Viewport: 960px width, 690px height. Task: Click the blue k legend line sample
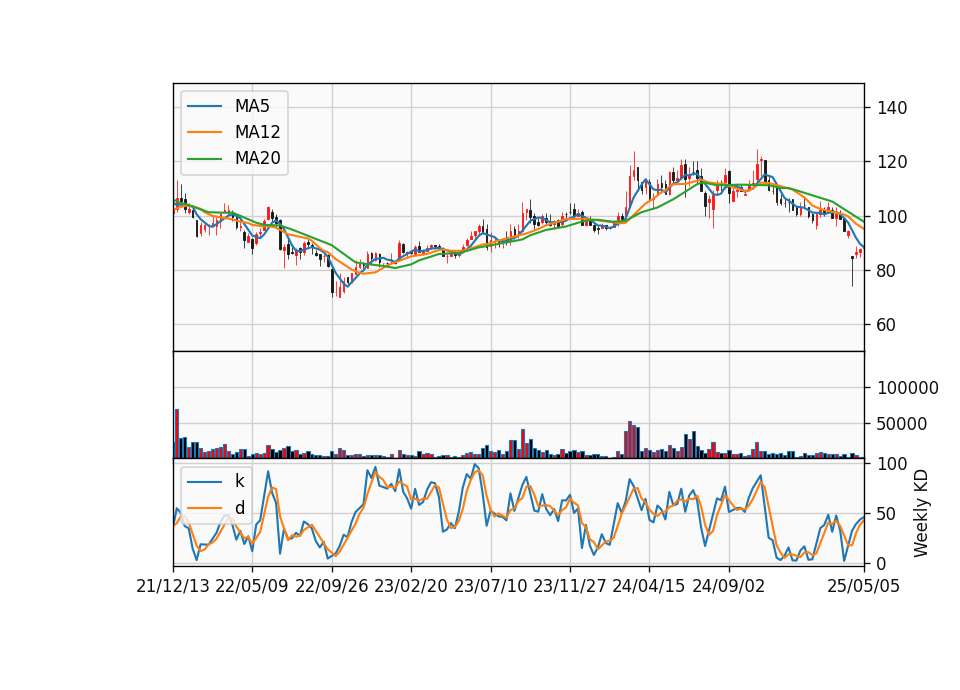[x=204, y=482]
